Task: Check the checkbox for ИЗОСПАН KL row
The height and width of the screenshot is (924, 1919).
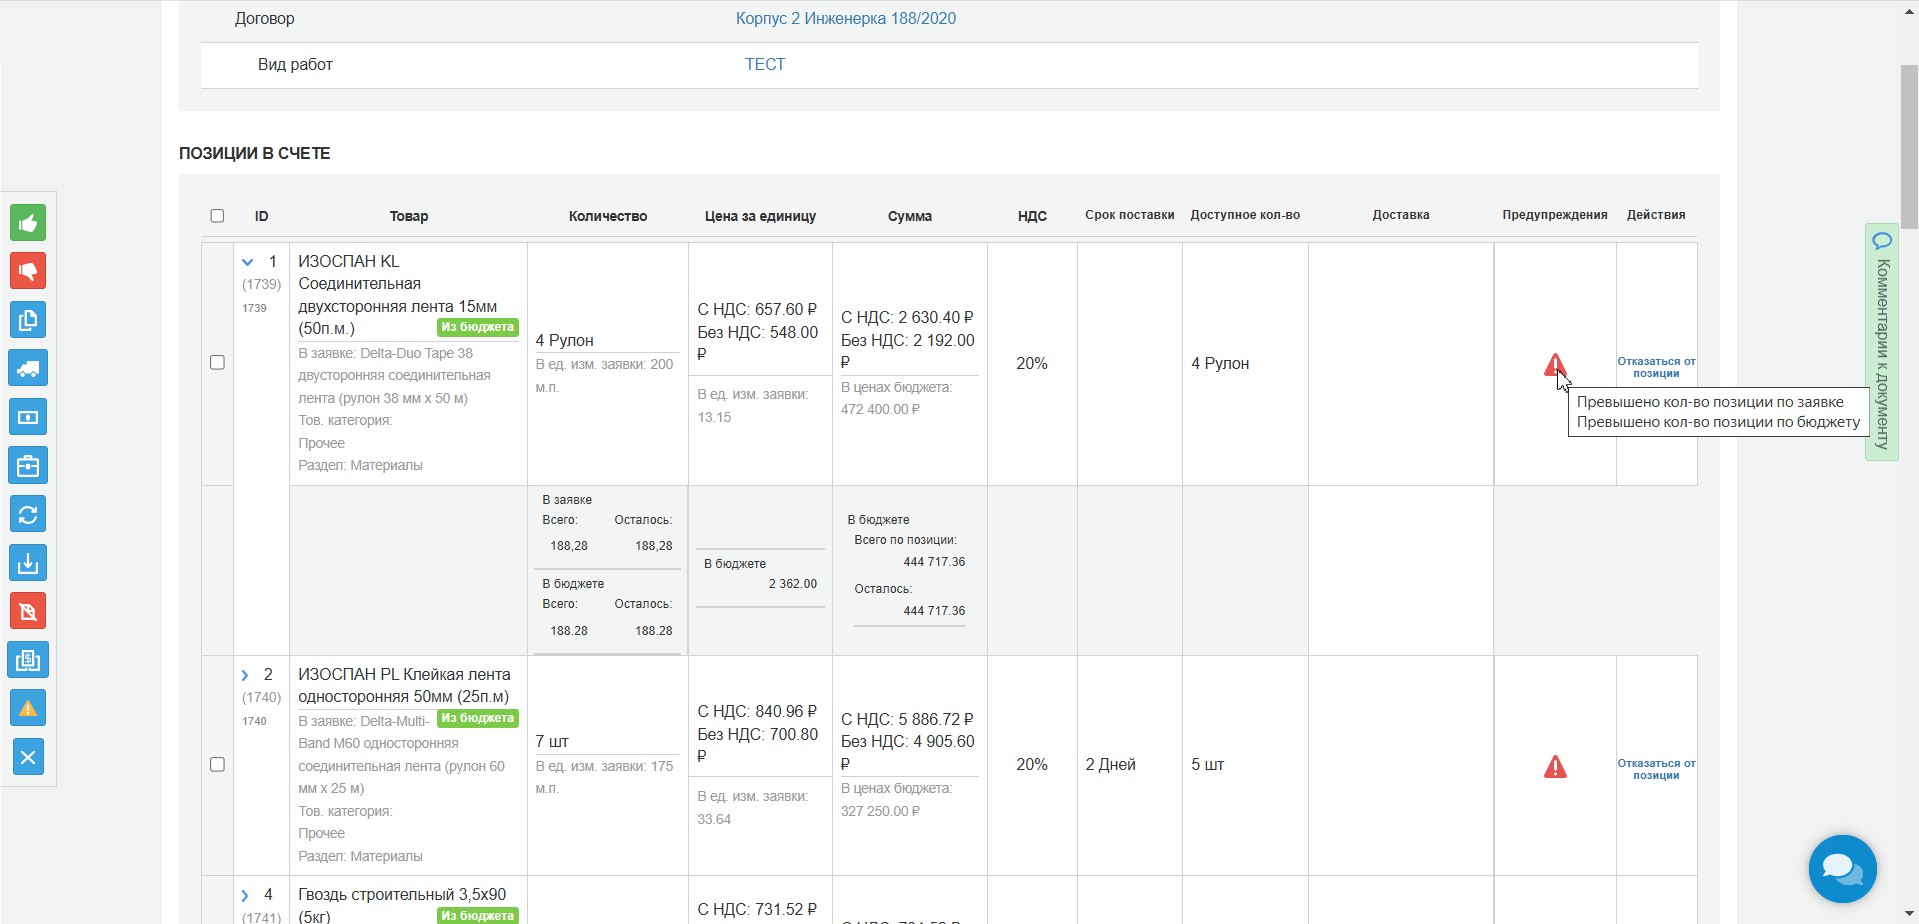Action: coord(217,363)
